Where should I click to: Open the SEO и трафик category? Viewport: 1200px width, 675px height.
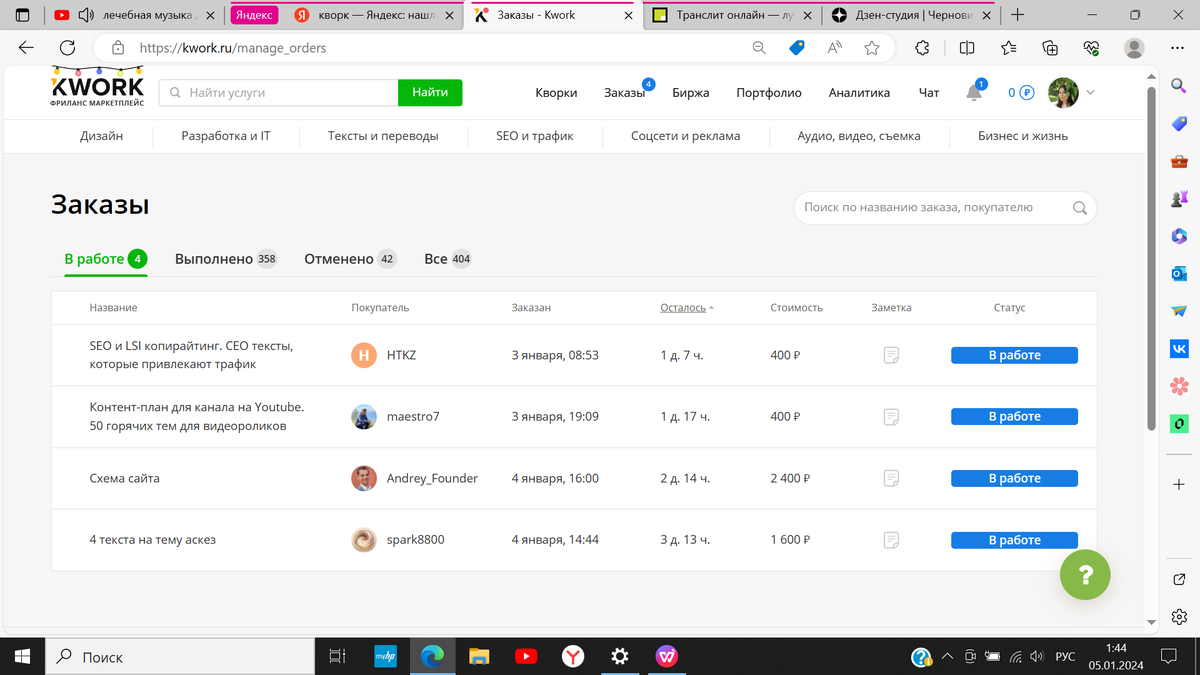point(535,136)
